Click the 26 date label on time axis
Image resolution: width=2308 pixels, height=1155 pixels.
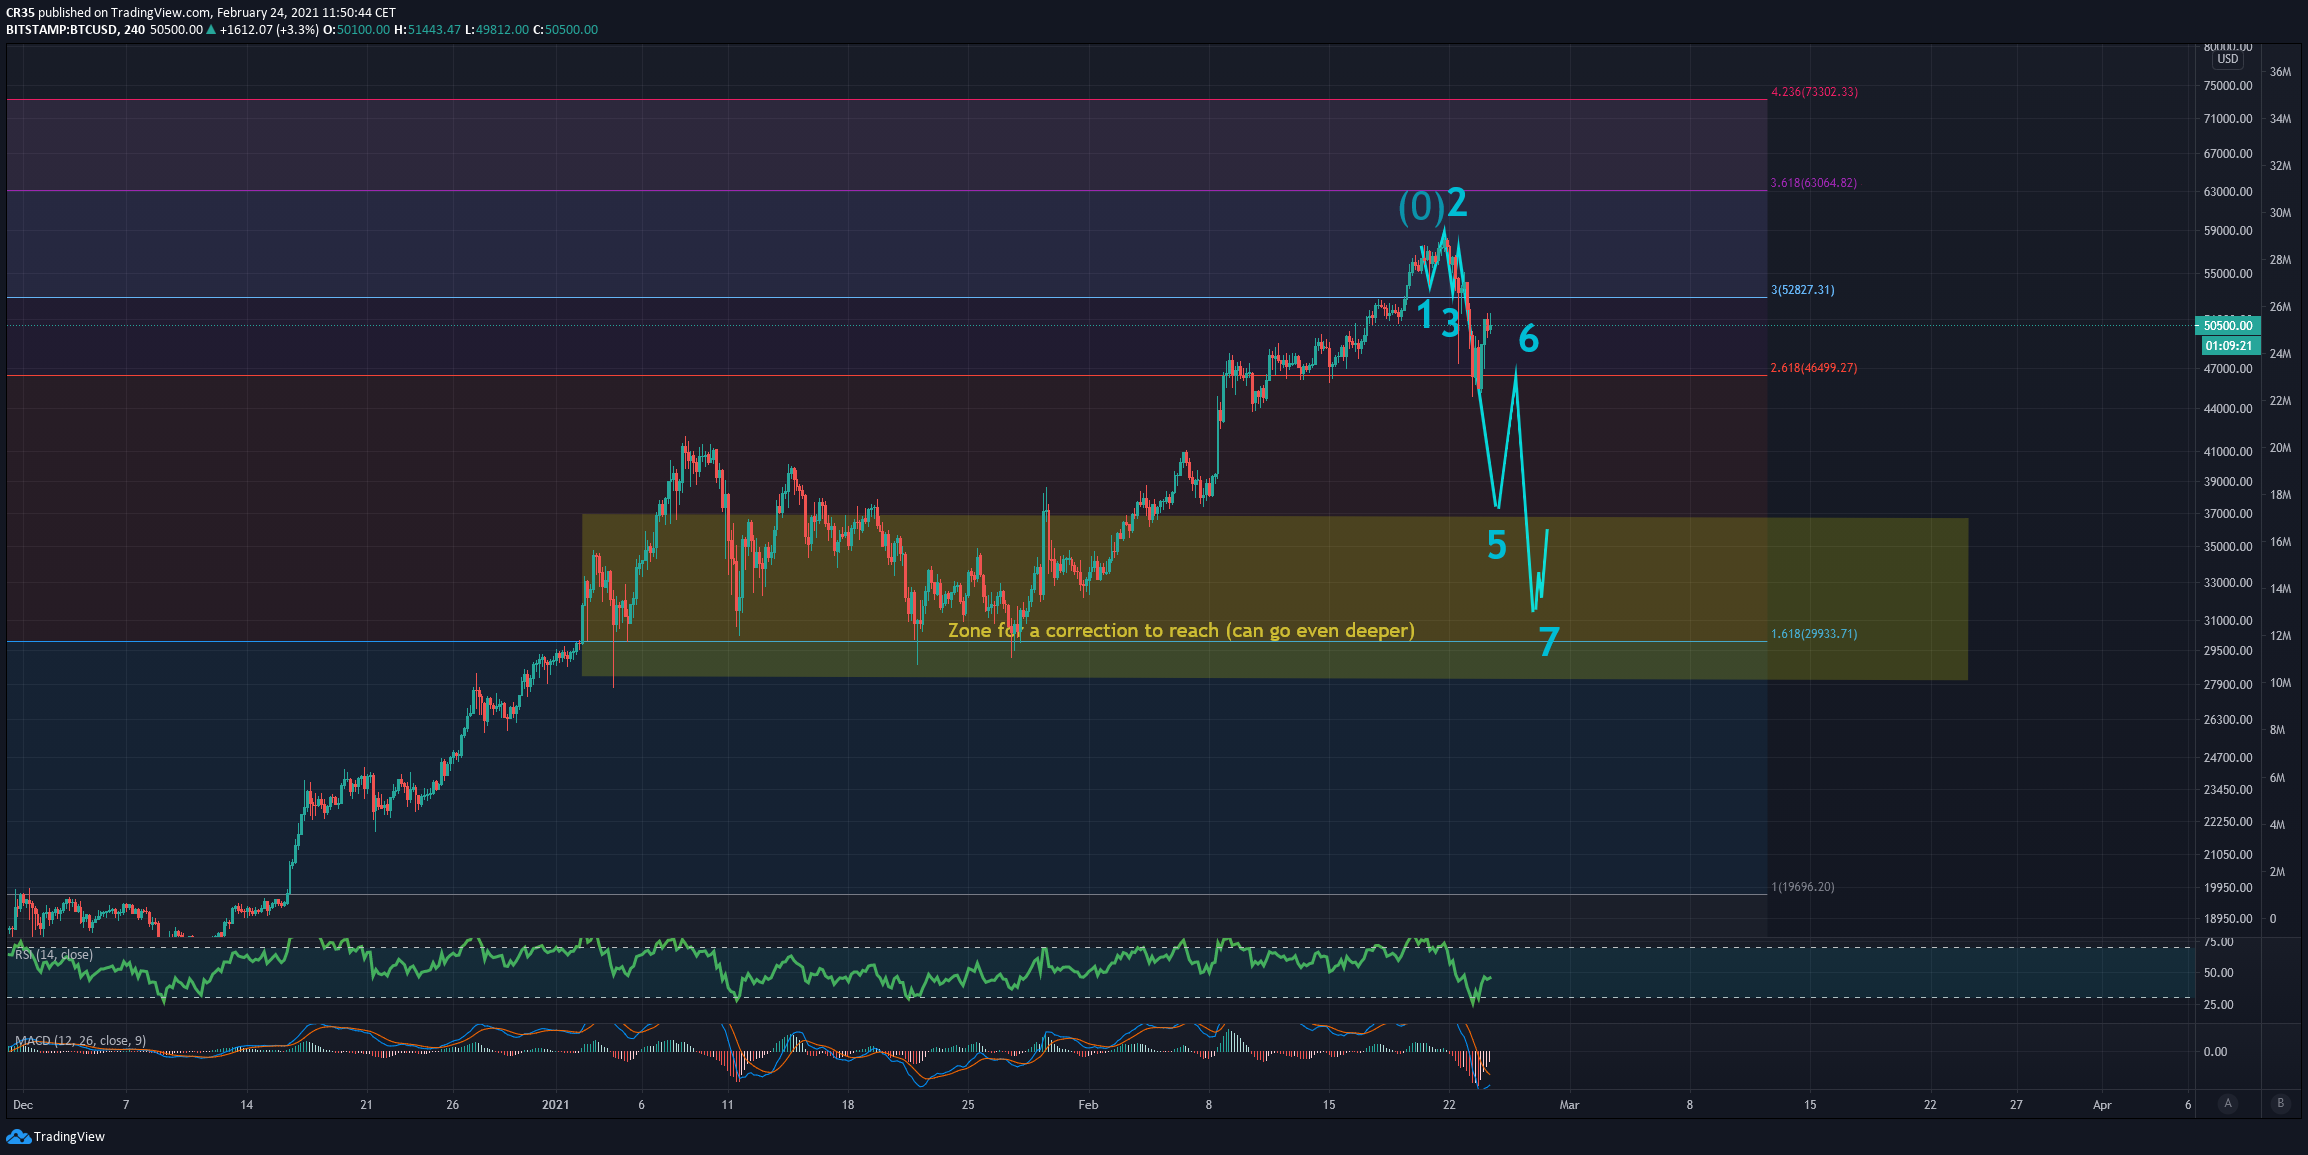click(453, 1105)
